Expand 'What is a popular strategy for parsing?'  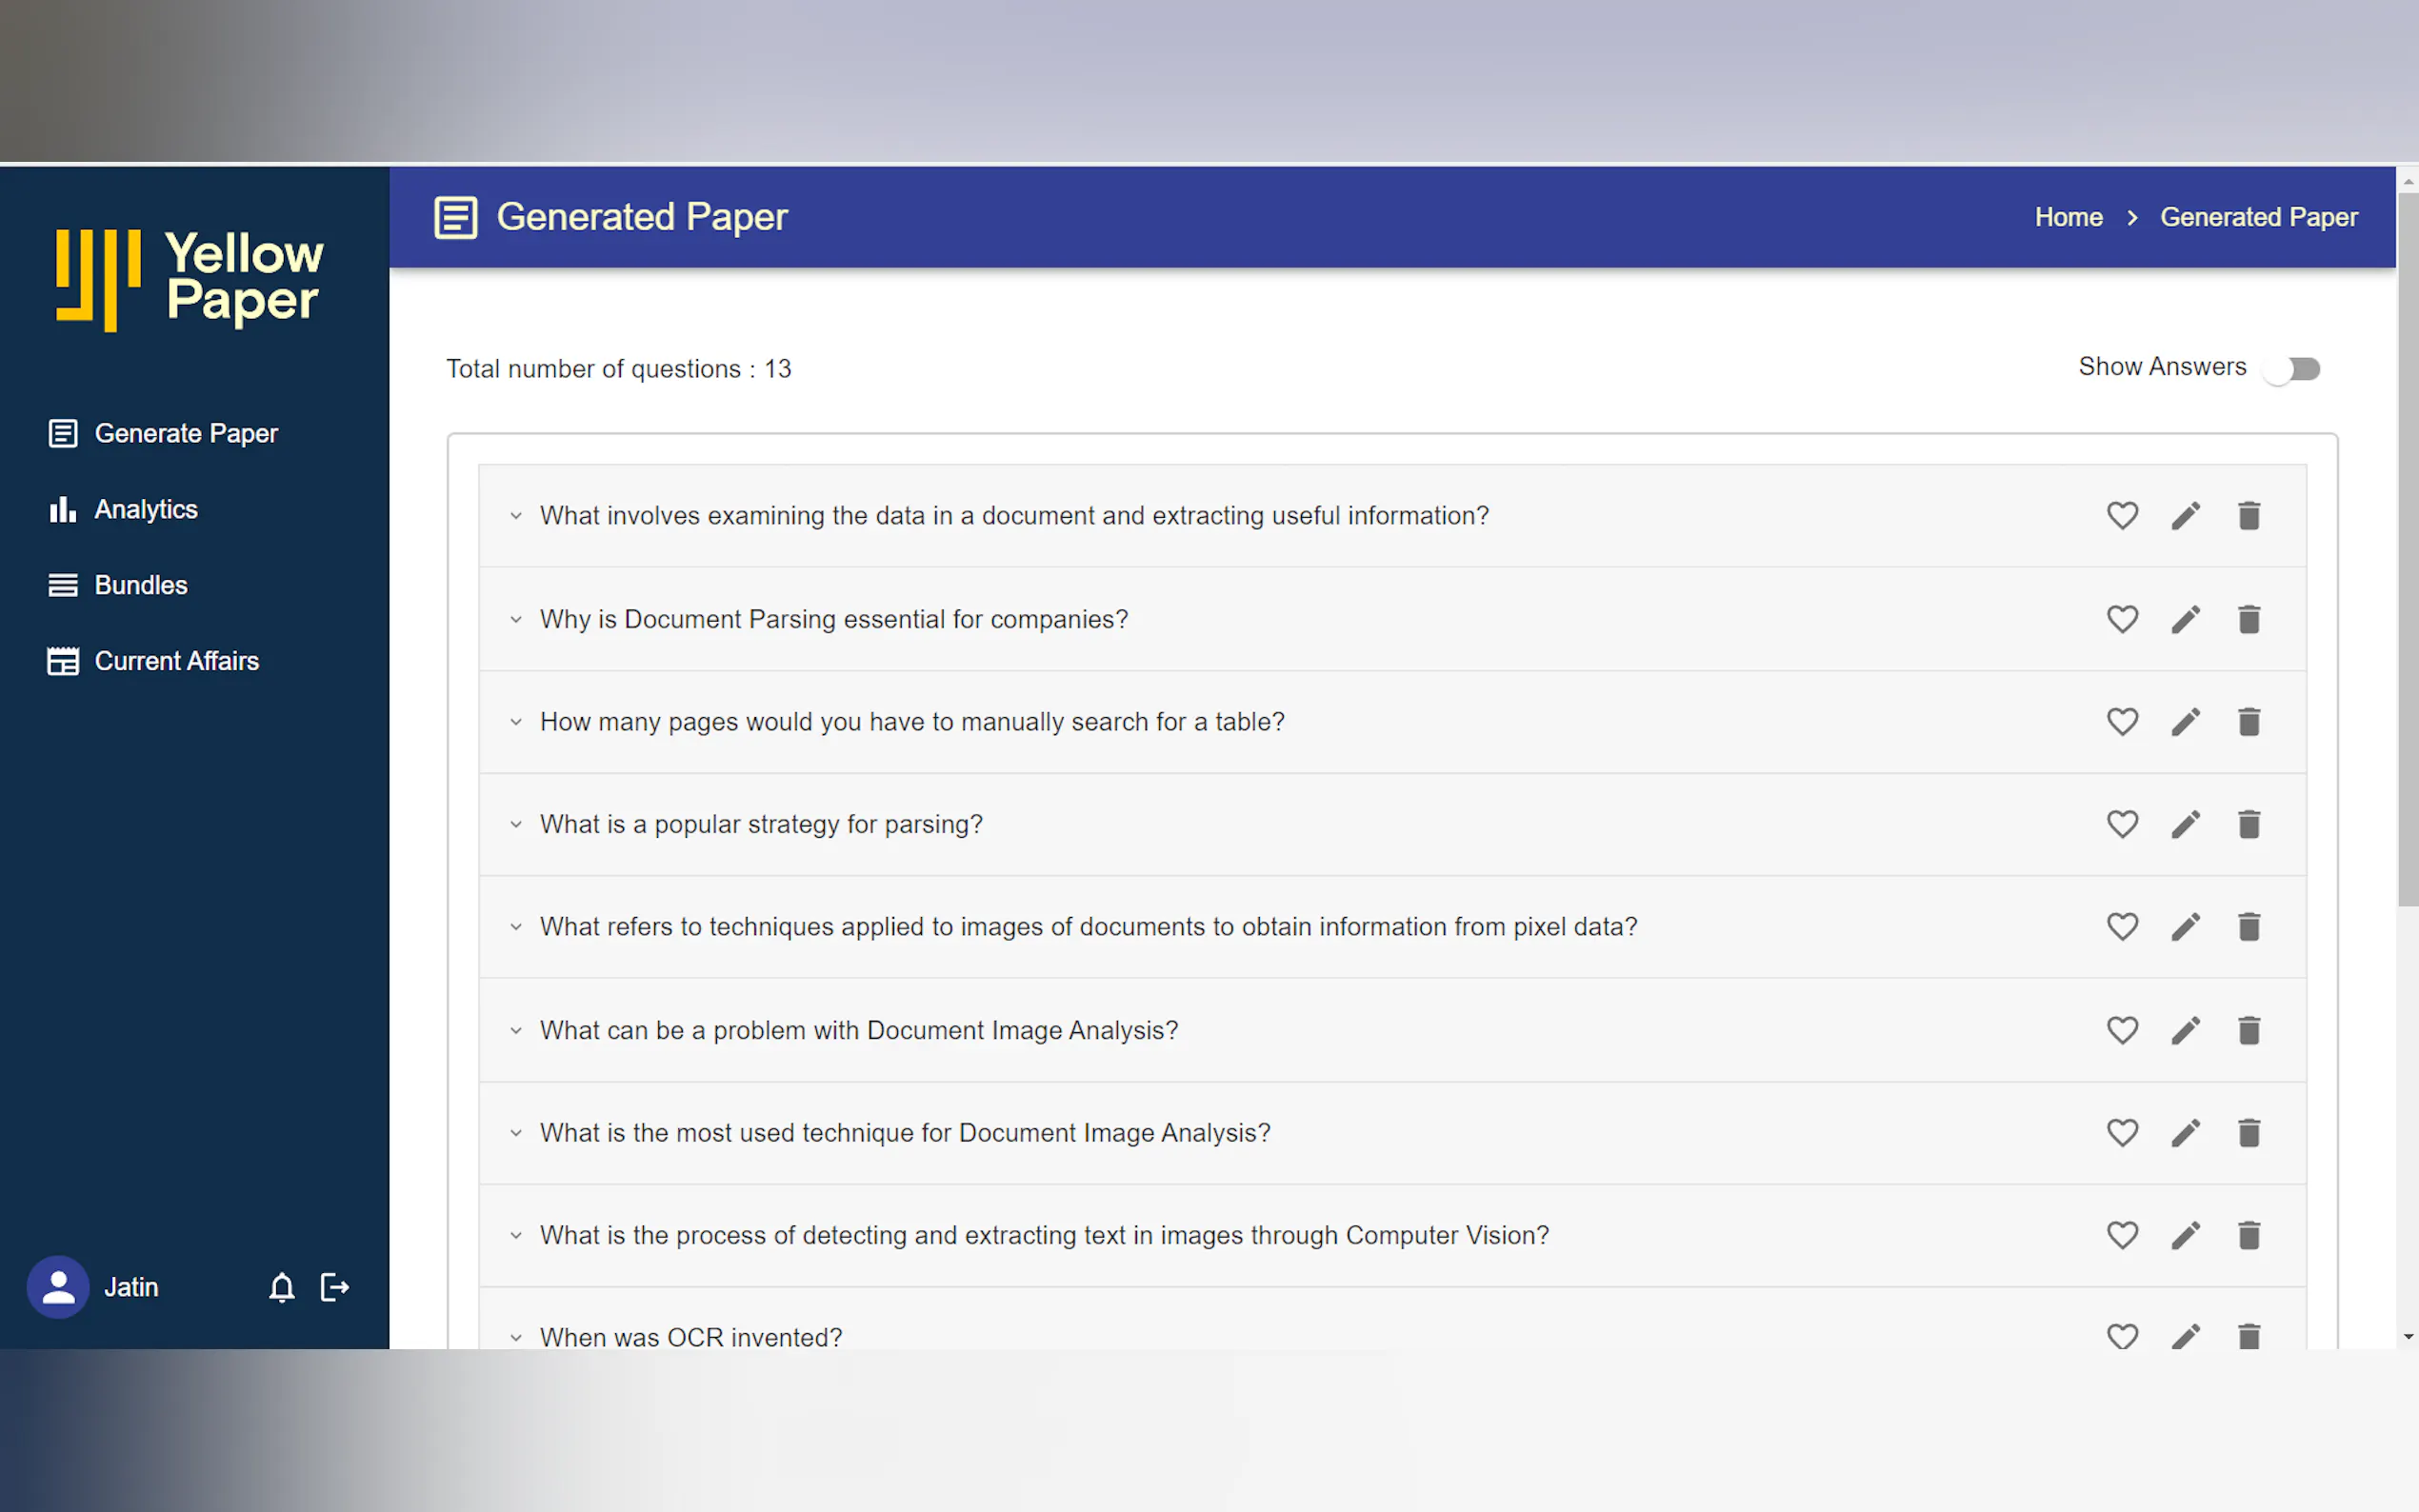(516, 824)
